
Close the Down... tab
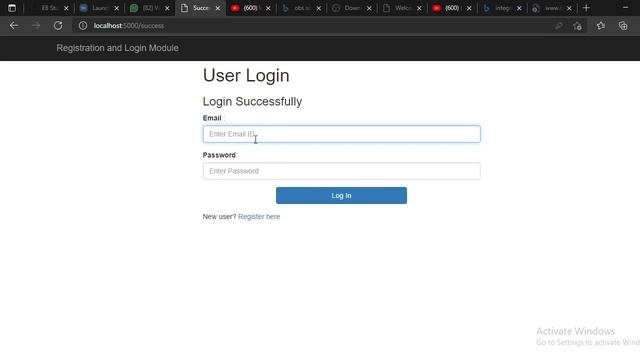pyautogui.click(x=369, y=8)
